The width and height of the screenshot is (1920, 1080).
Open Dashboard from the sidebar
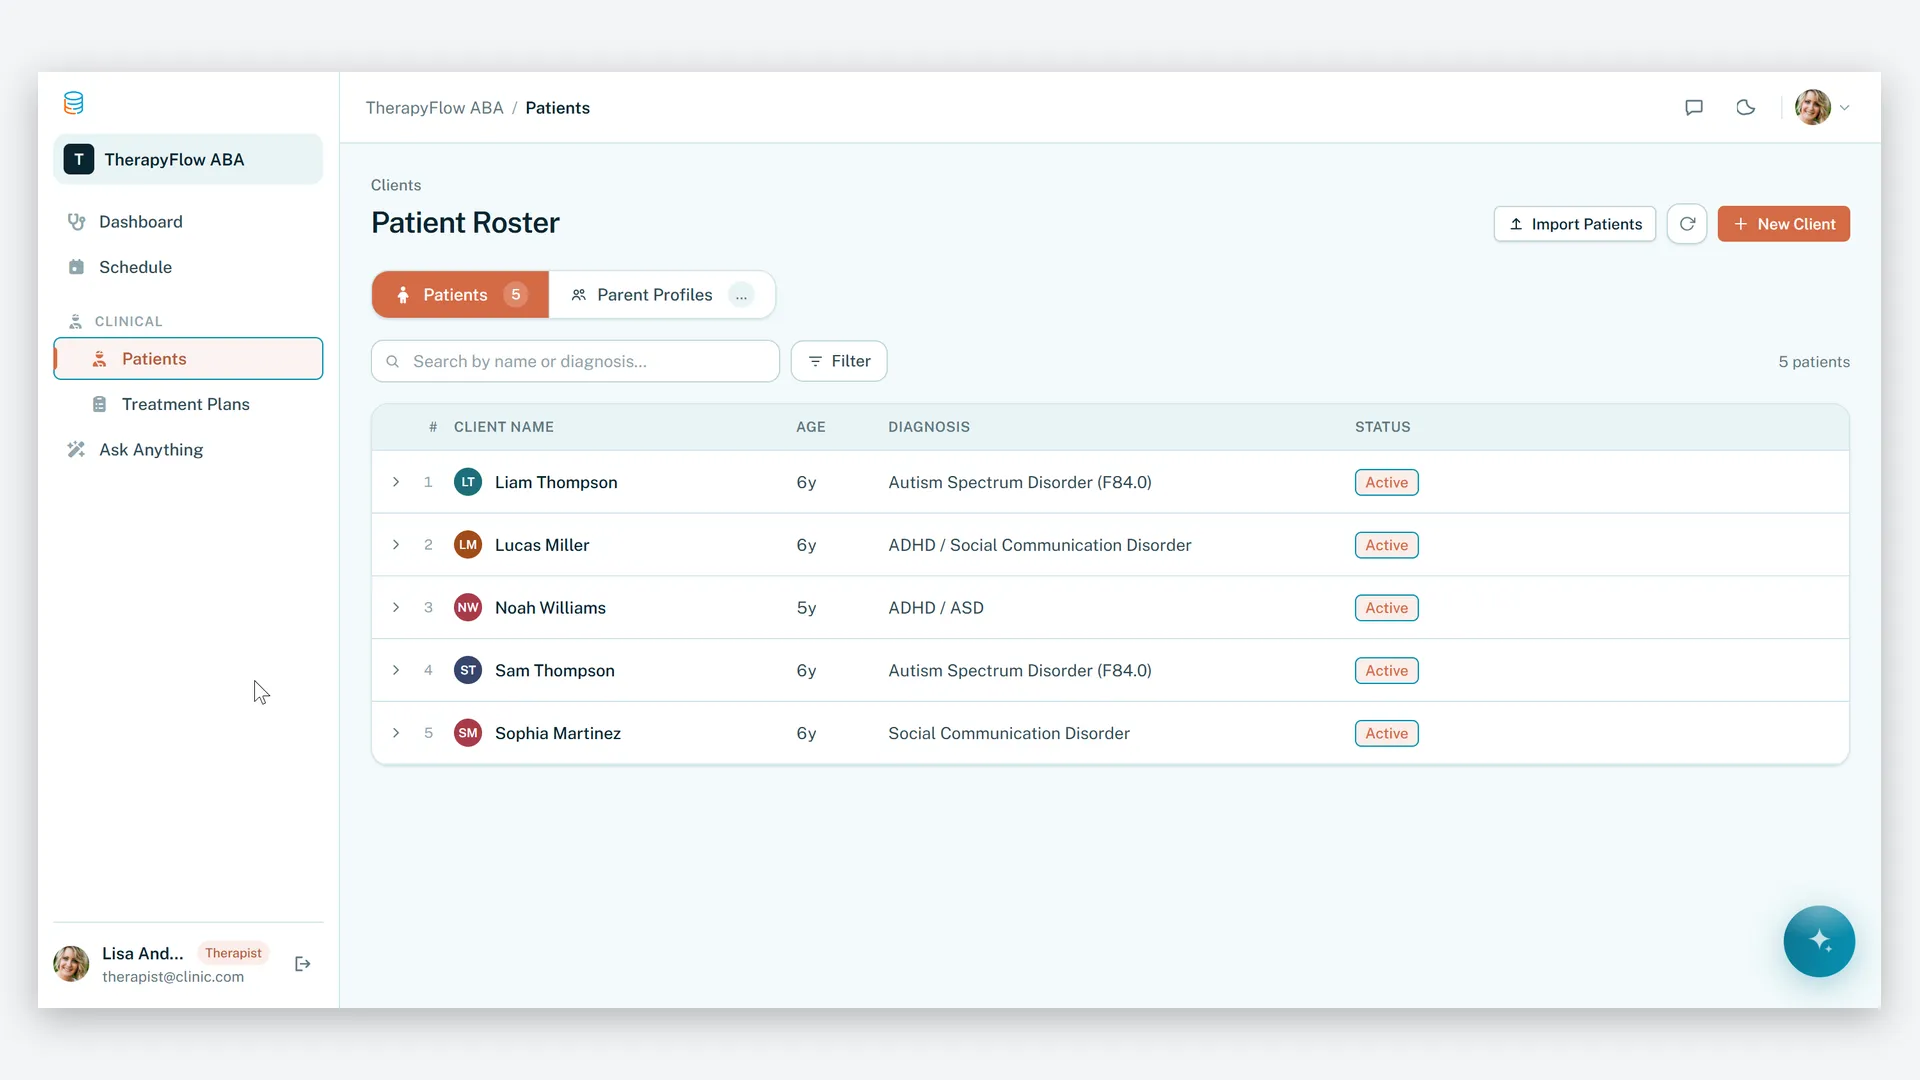(x=188, y=222)
